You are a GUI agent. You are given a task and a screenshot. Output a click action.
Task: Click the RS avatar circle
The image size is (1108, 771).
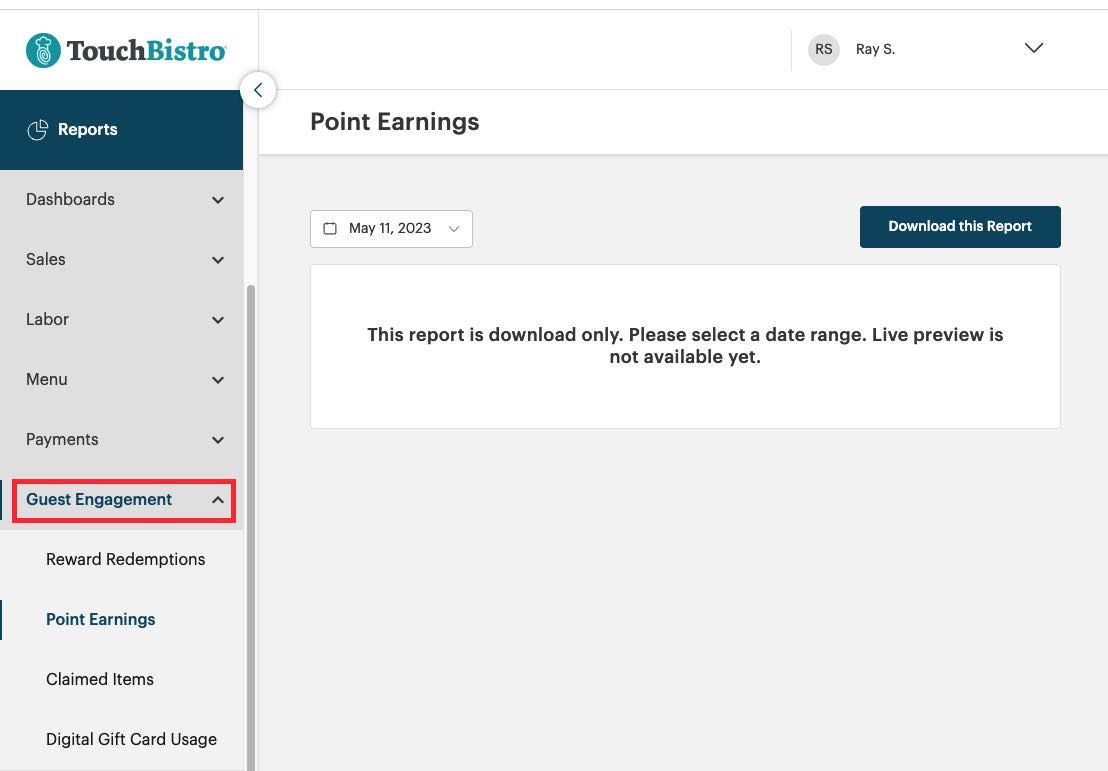click(x=823, y=49)
